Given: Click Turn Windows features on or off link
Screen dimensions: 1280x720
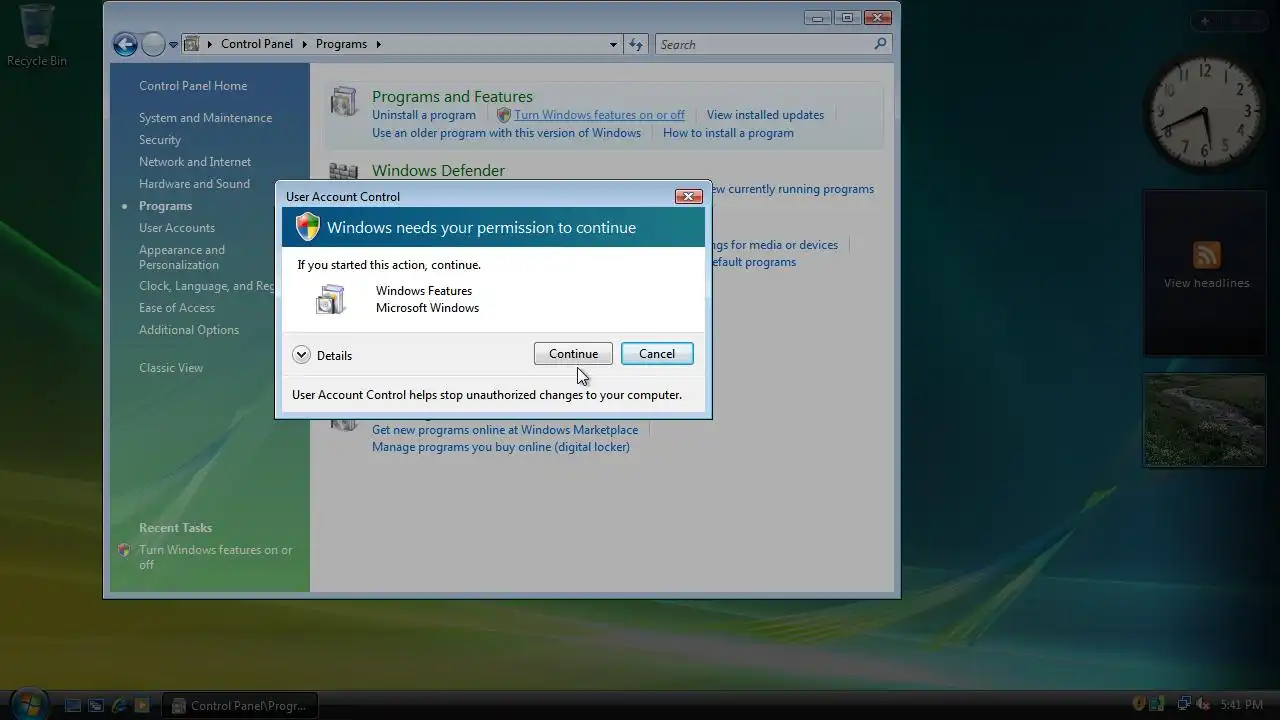Looking at the screenshot, I should pyautogui.click(x=599, y=115).
